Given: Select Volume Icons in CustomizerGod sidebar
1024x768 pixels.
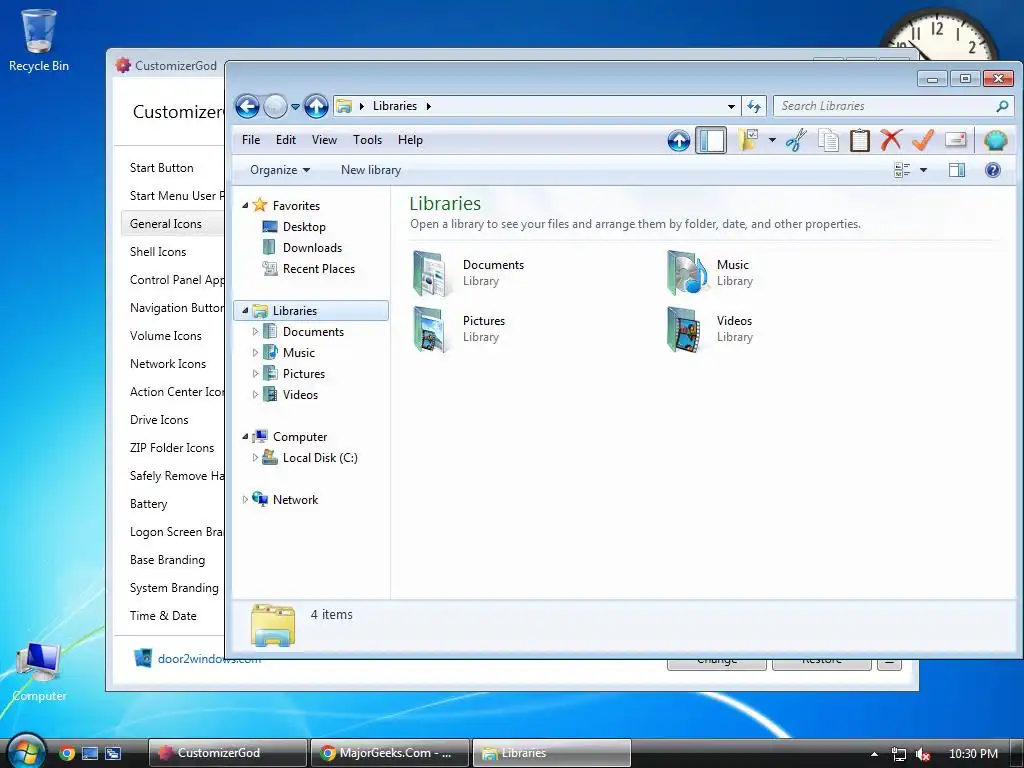Looking at the screenshot, I should pyautogui.click(x=166, y=336).
